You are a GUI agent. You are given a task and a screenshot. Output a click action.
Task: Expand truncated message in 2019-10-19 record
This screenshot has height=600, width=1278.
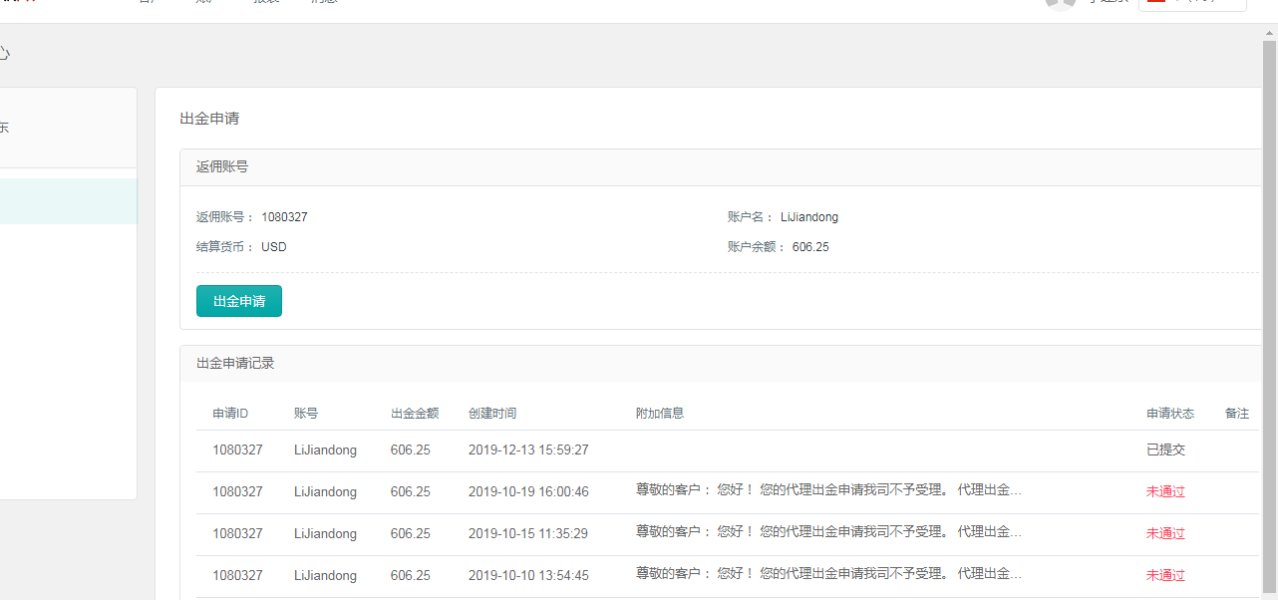tap(828, 491)
